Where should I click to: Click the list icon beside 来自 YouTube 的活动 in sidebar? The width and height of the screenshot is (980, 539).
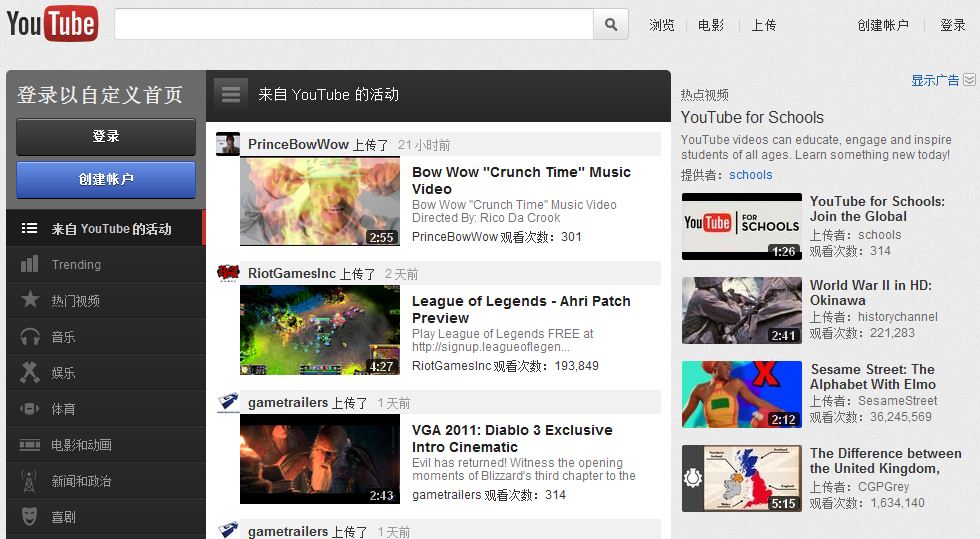point(29,228)
